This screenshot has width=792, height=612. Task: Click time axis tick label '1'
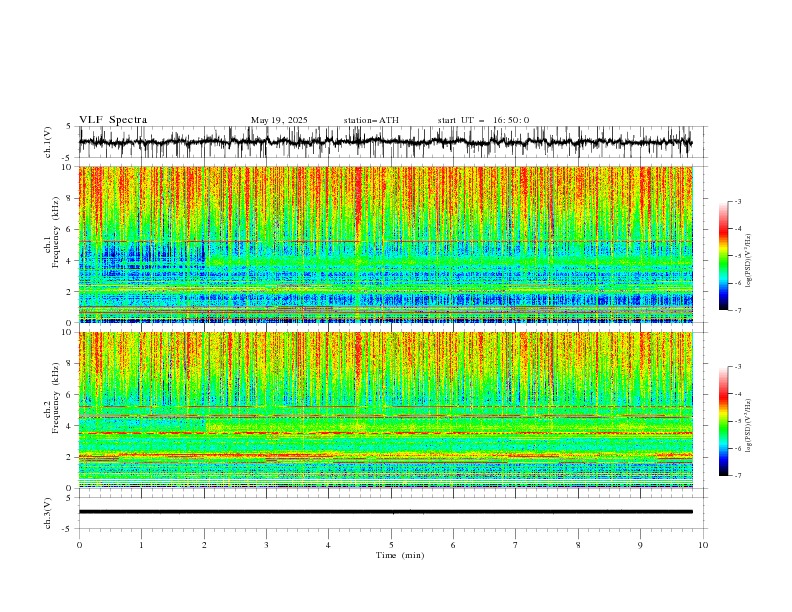pos(141,545)
